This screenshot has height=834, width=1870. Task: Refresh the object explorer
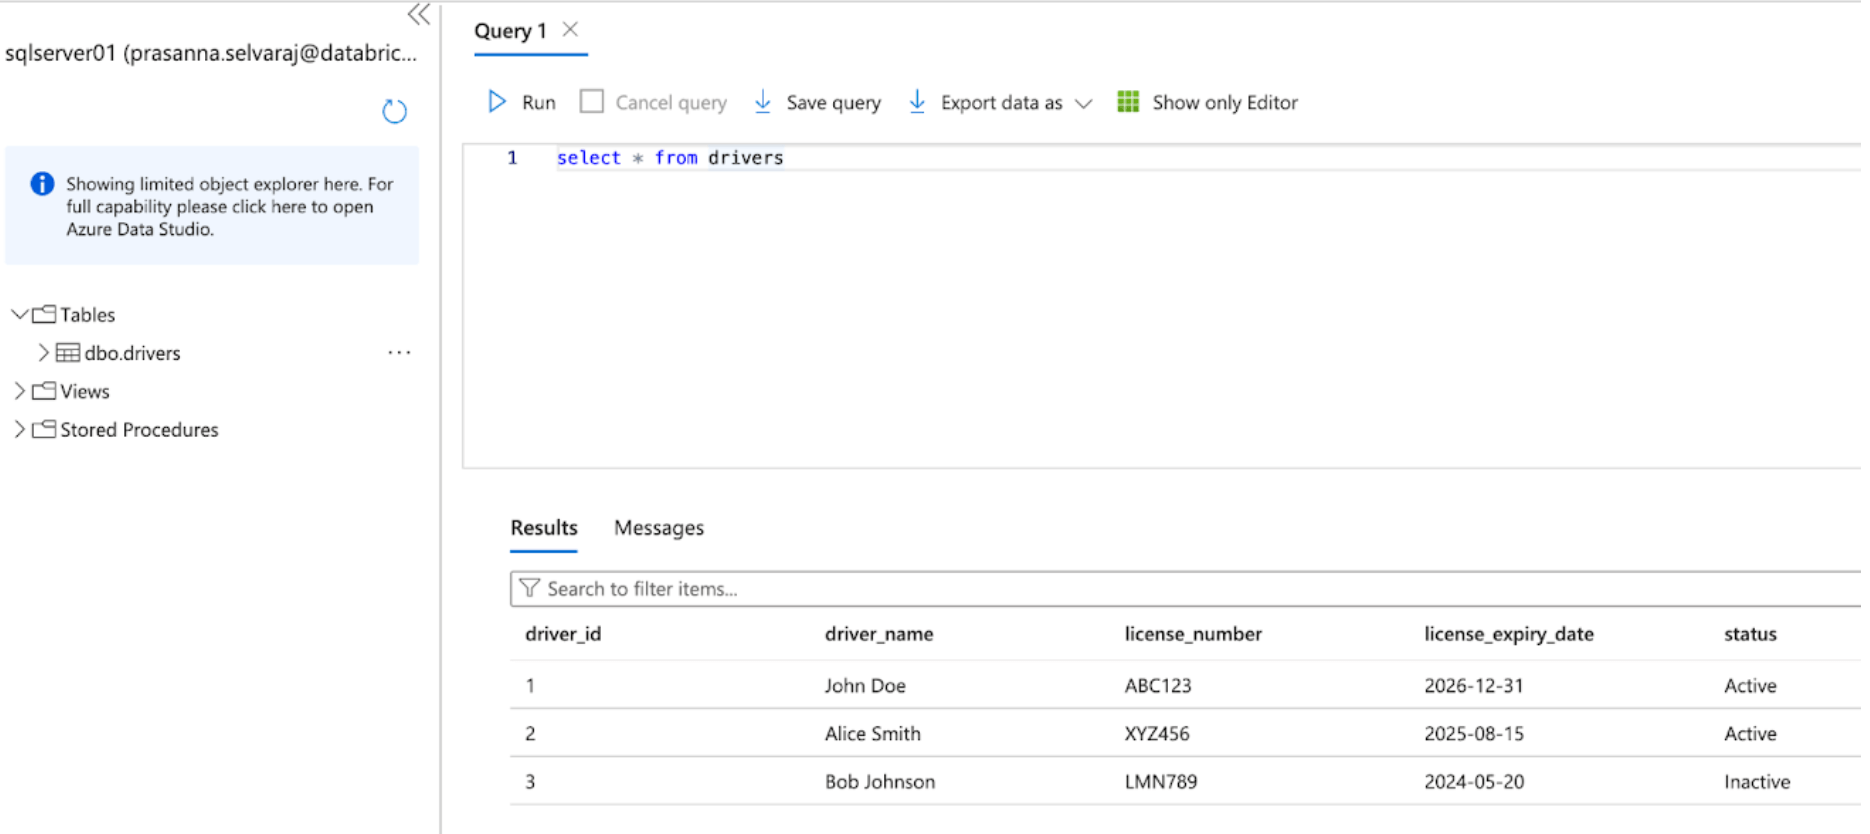[395, 111]
